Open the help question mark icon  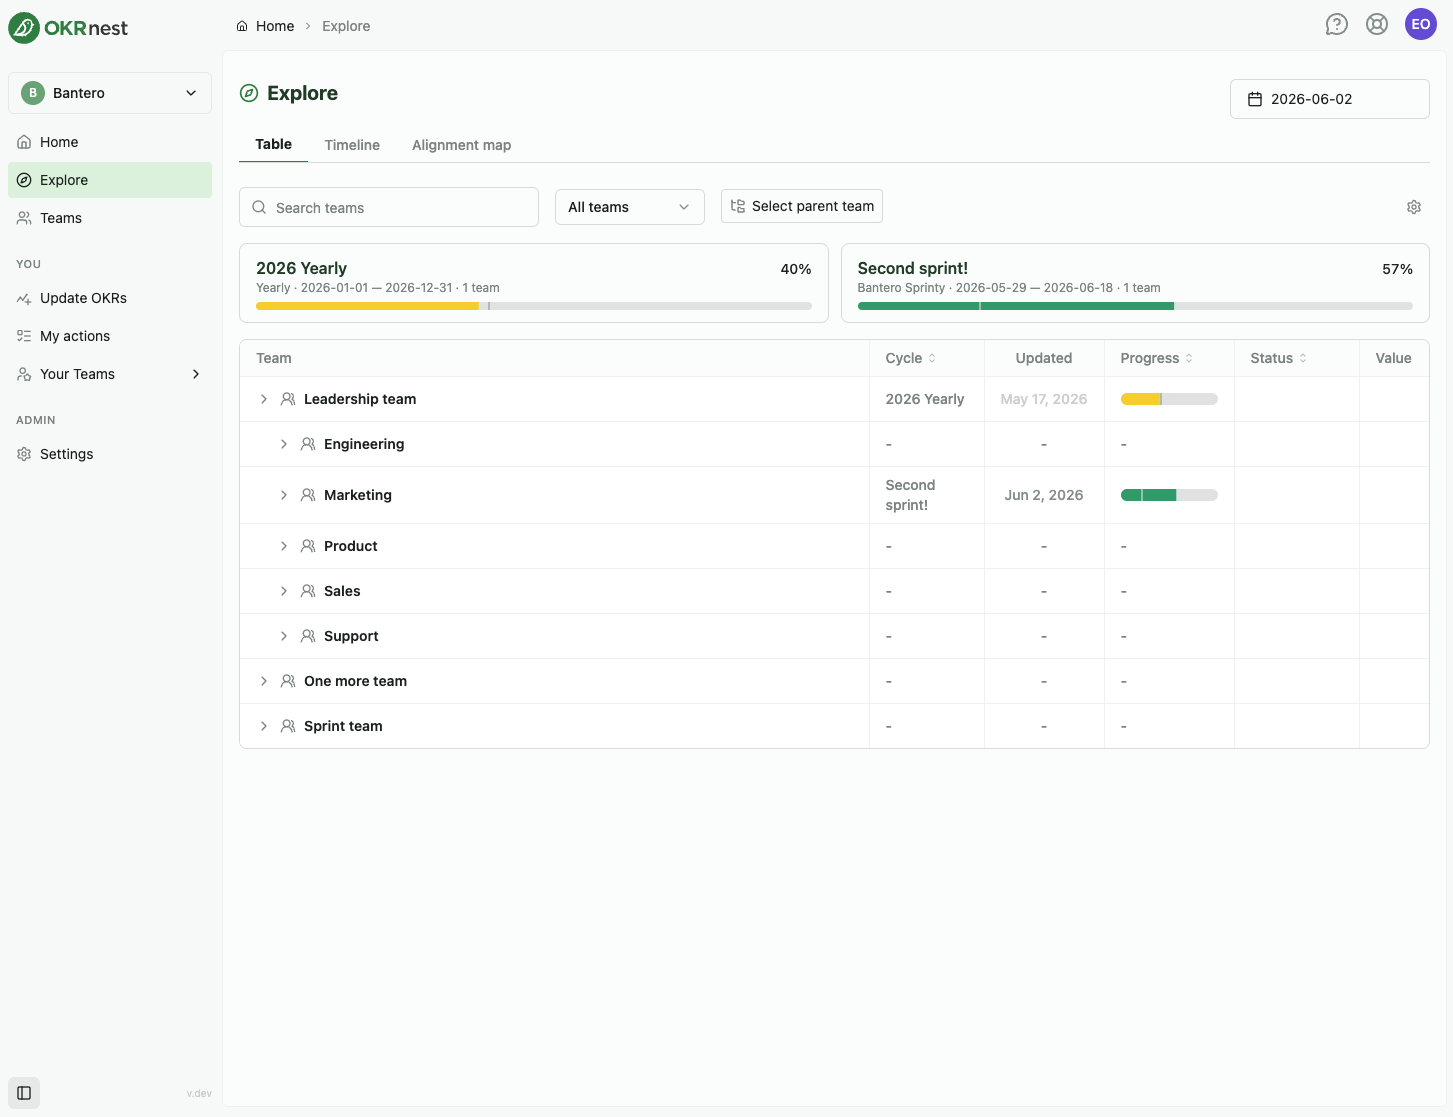click(1336, 24)
